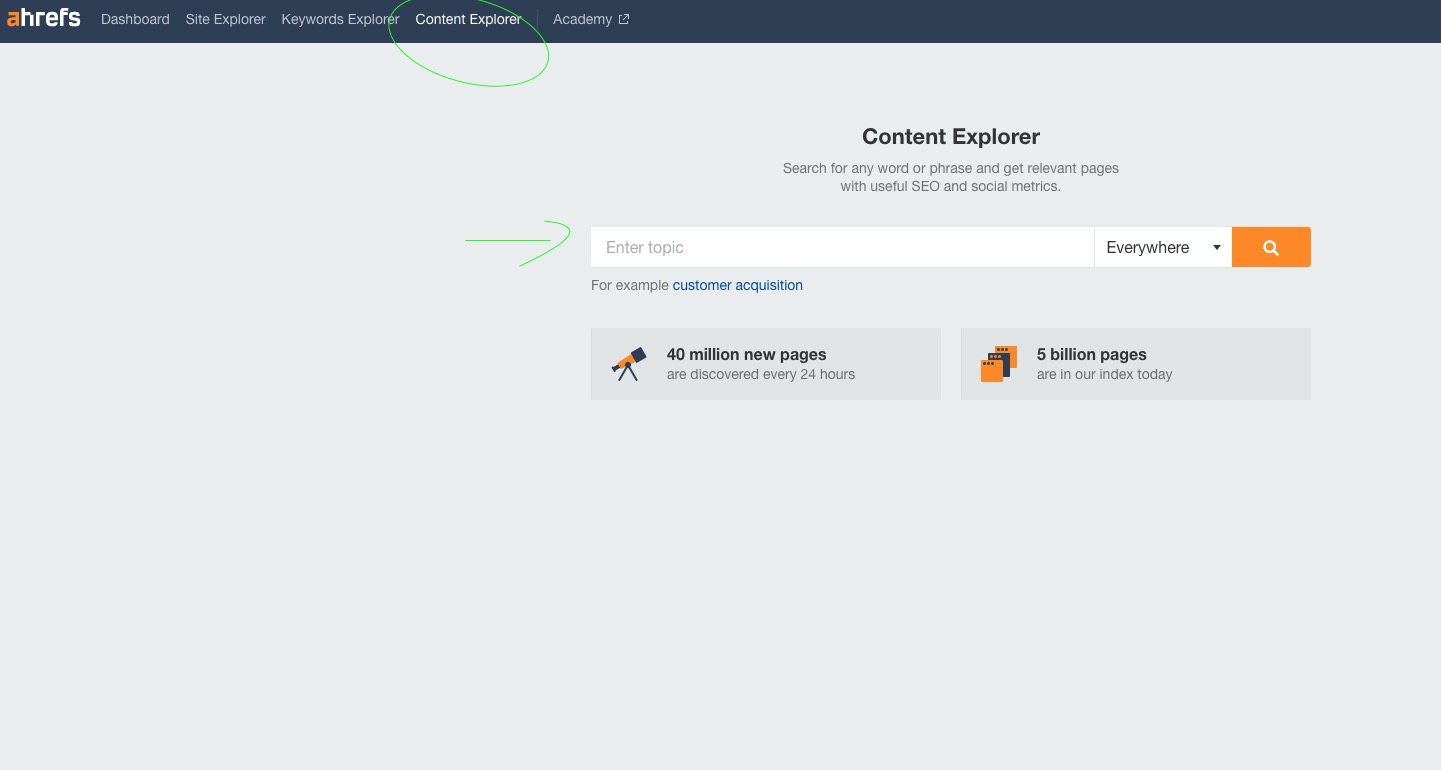This screenshot has height=770, width=1441.
Task: Click the 'are discovered every 24 hours' text
Action: (x=760, y=374)
